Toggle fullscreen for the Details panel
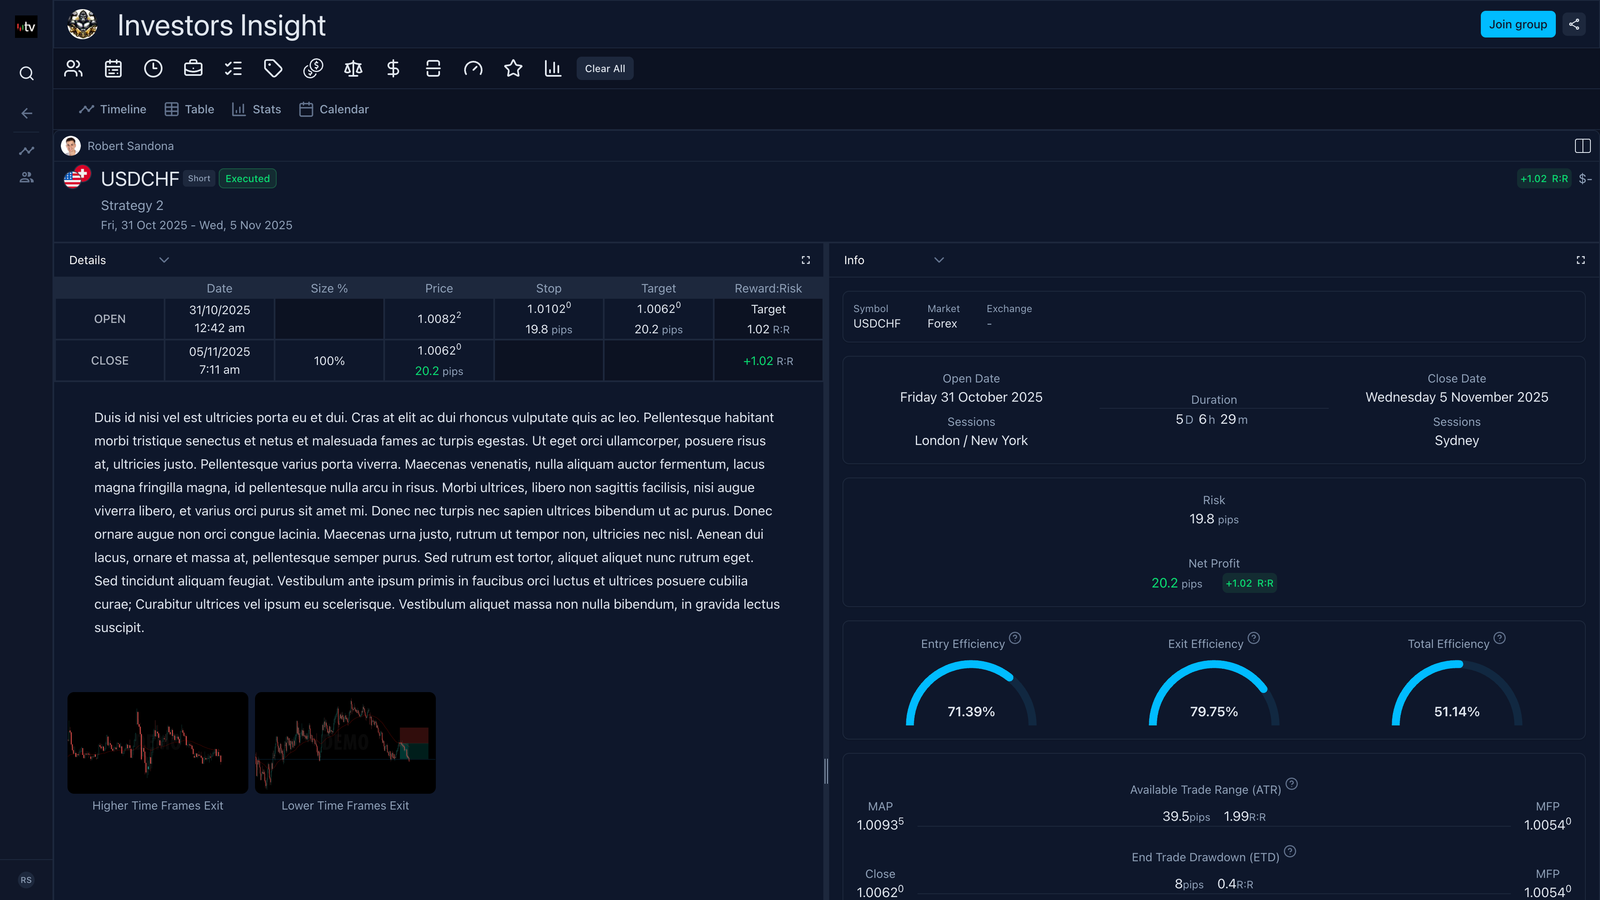1600x900 pixels. coord(806,260)
